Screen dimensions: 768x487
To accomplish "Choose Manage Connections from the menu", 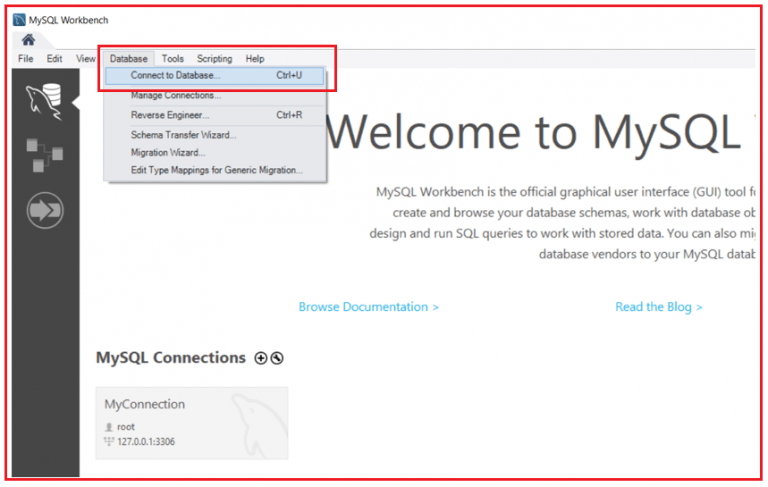I will [176, 95].
